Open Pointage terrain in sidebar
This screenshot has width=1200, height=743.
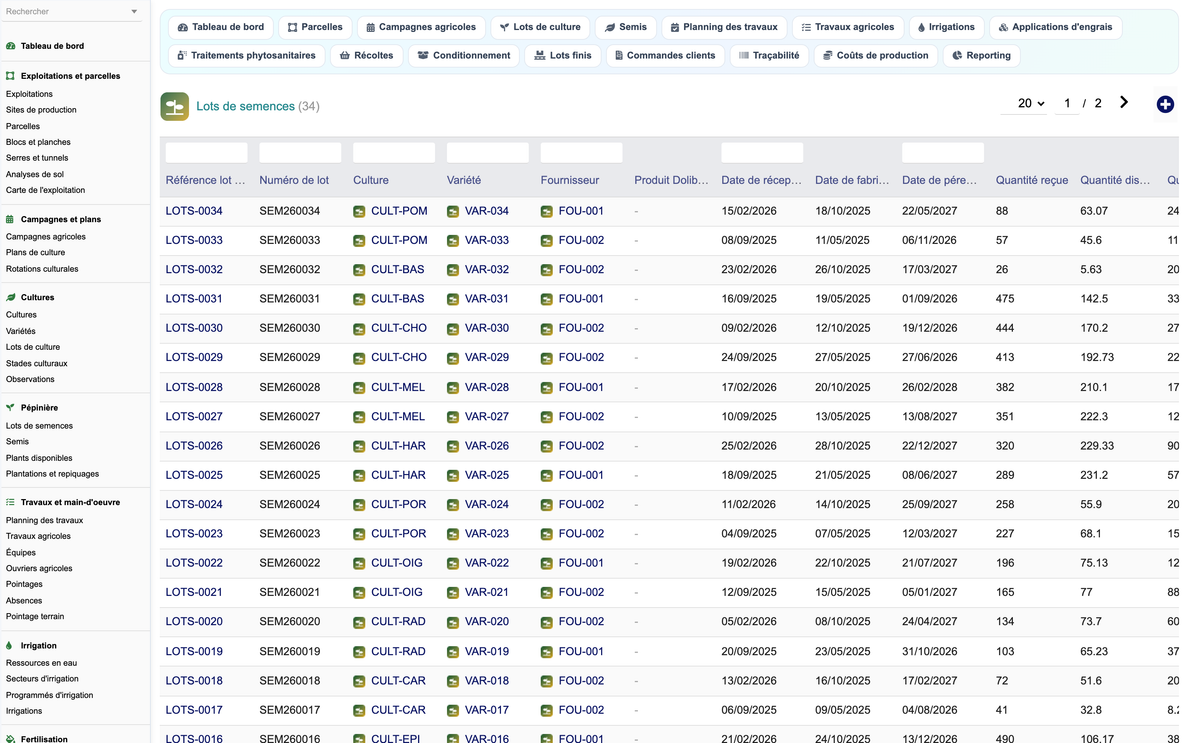(35, 617)
